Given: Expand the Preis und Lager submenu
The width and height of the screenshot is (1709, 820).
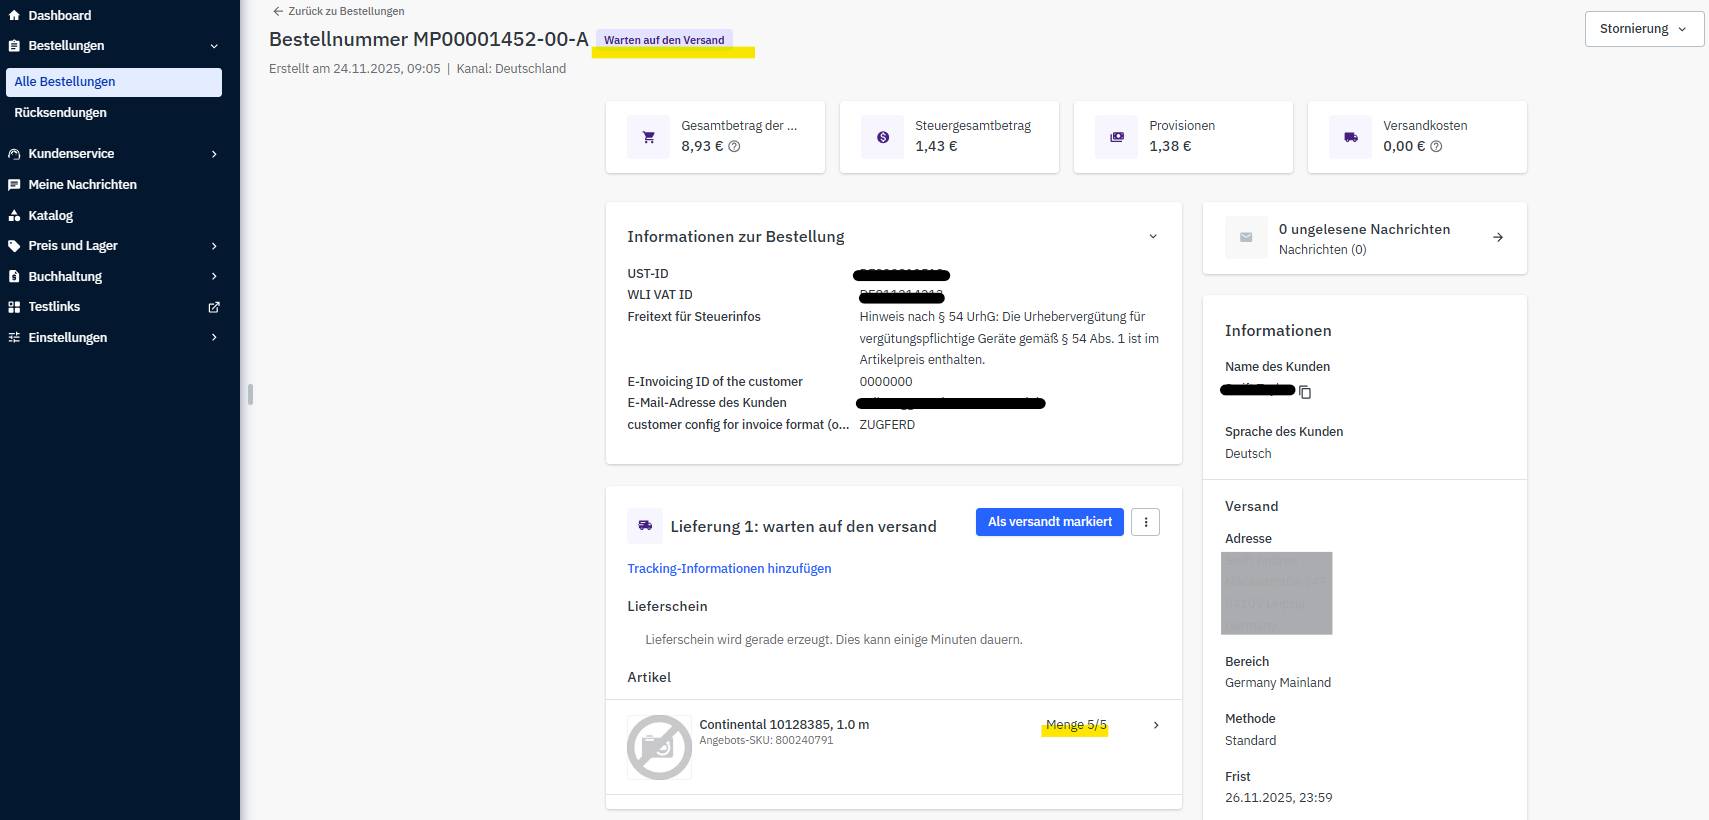Looking at the screenshot, I should (x=213, y=246).
